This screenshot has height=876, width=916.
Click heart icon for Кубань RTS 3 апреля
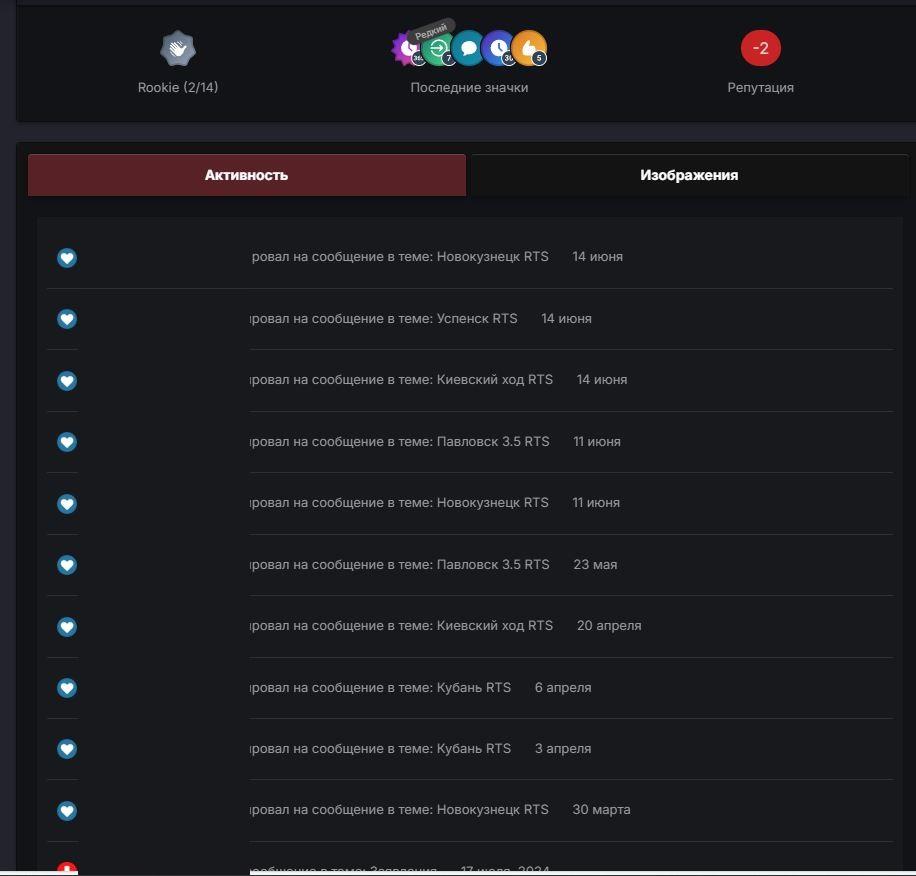pos(67,749)
